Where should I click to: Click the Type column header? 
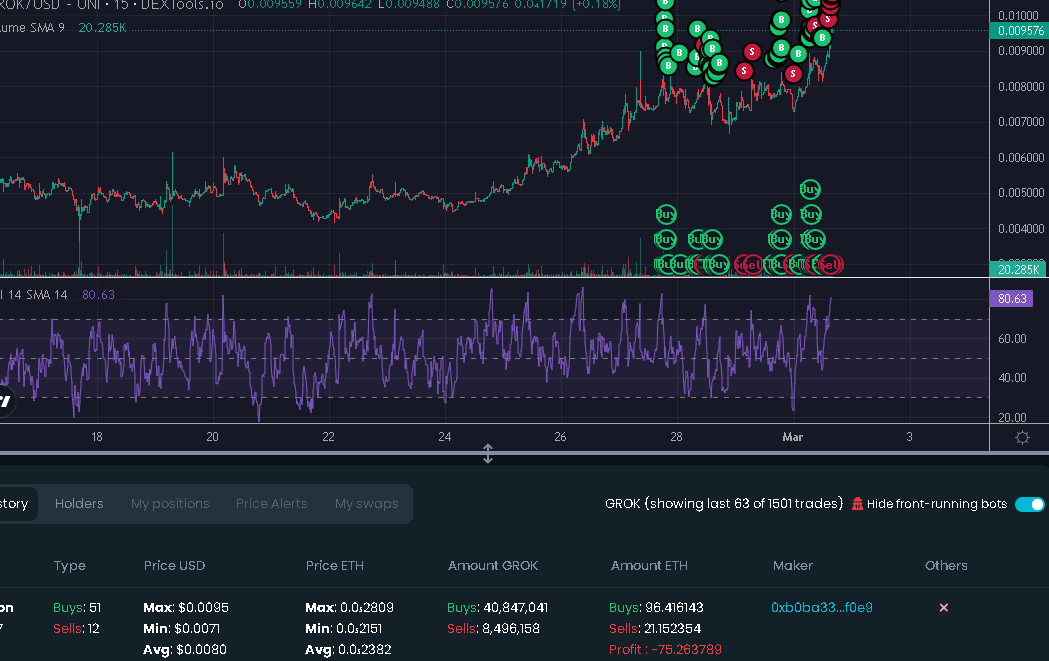point(70,565)
